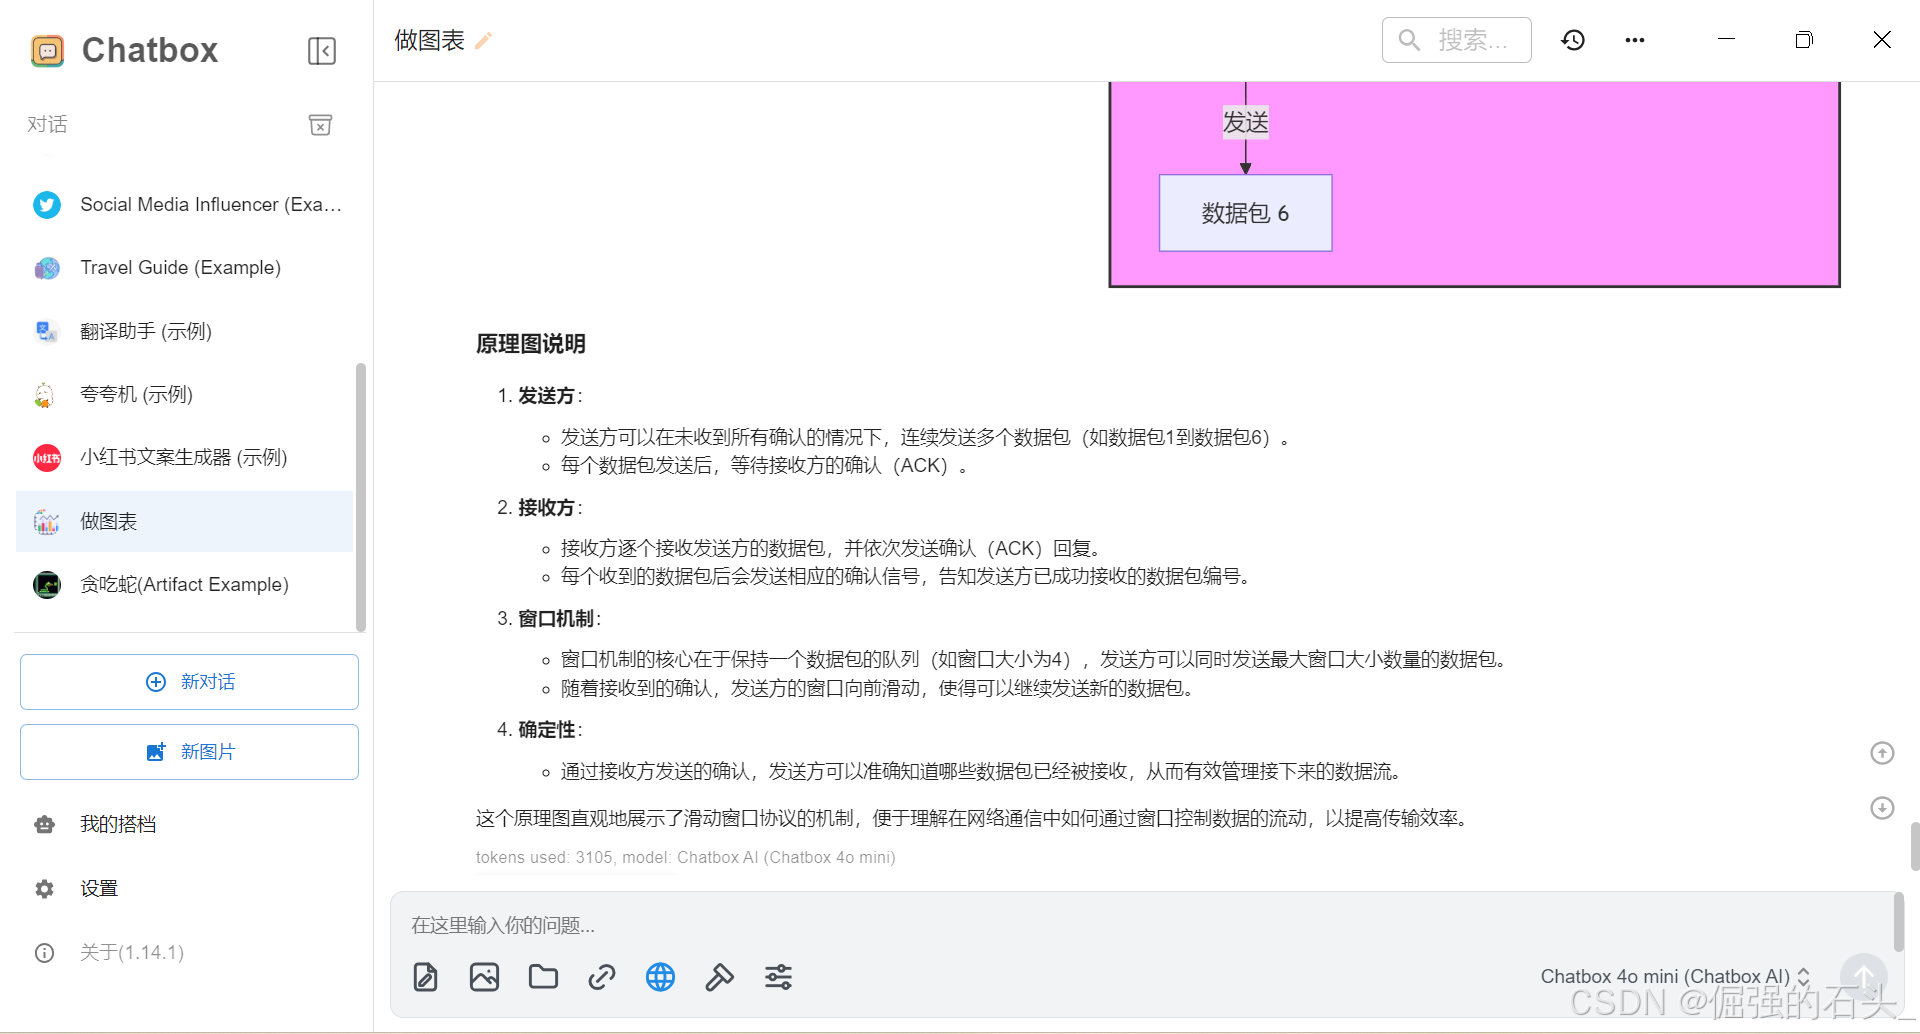This screenshot has height=1034, width=1920.
Task: Click the 发送 edge label in diagram
Action: pyautogui.click(x=1245, y=122)
